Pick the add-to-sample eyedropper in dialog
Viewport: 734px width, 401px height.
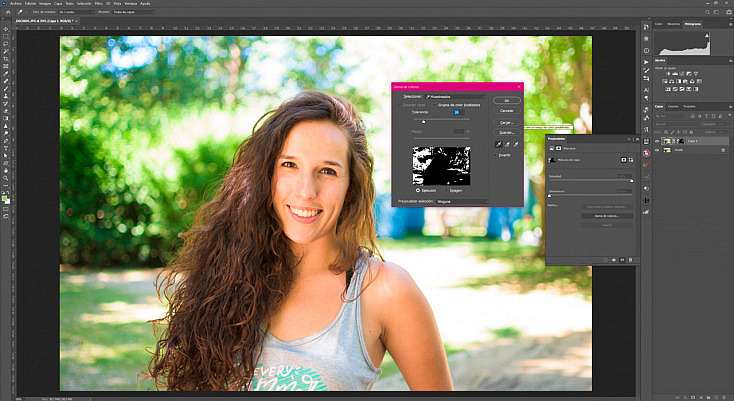click(x=507, y=145)
